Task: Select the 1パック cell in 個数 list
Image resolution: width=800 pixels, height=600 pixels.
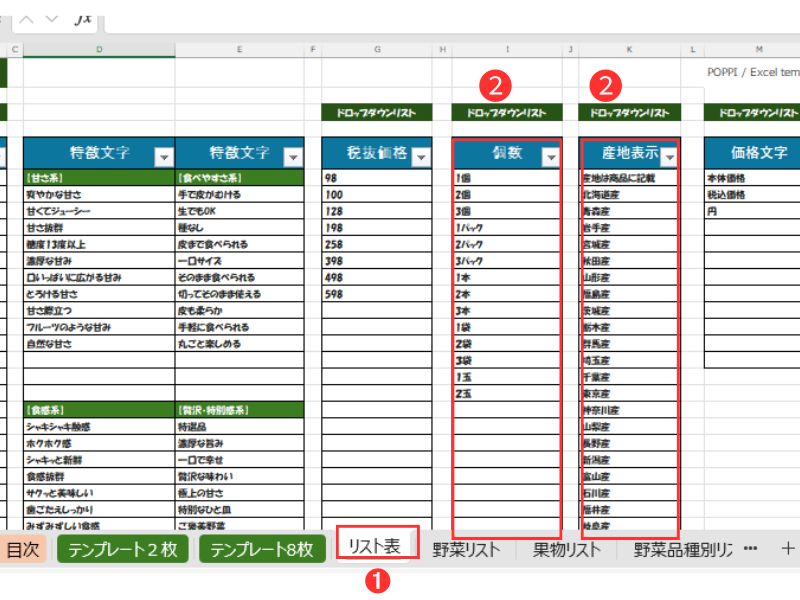Action: (505, 227)
